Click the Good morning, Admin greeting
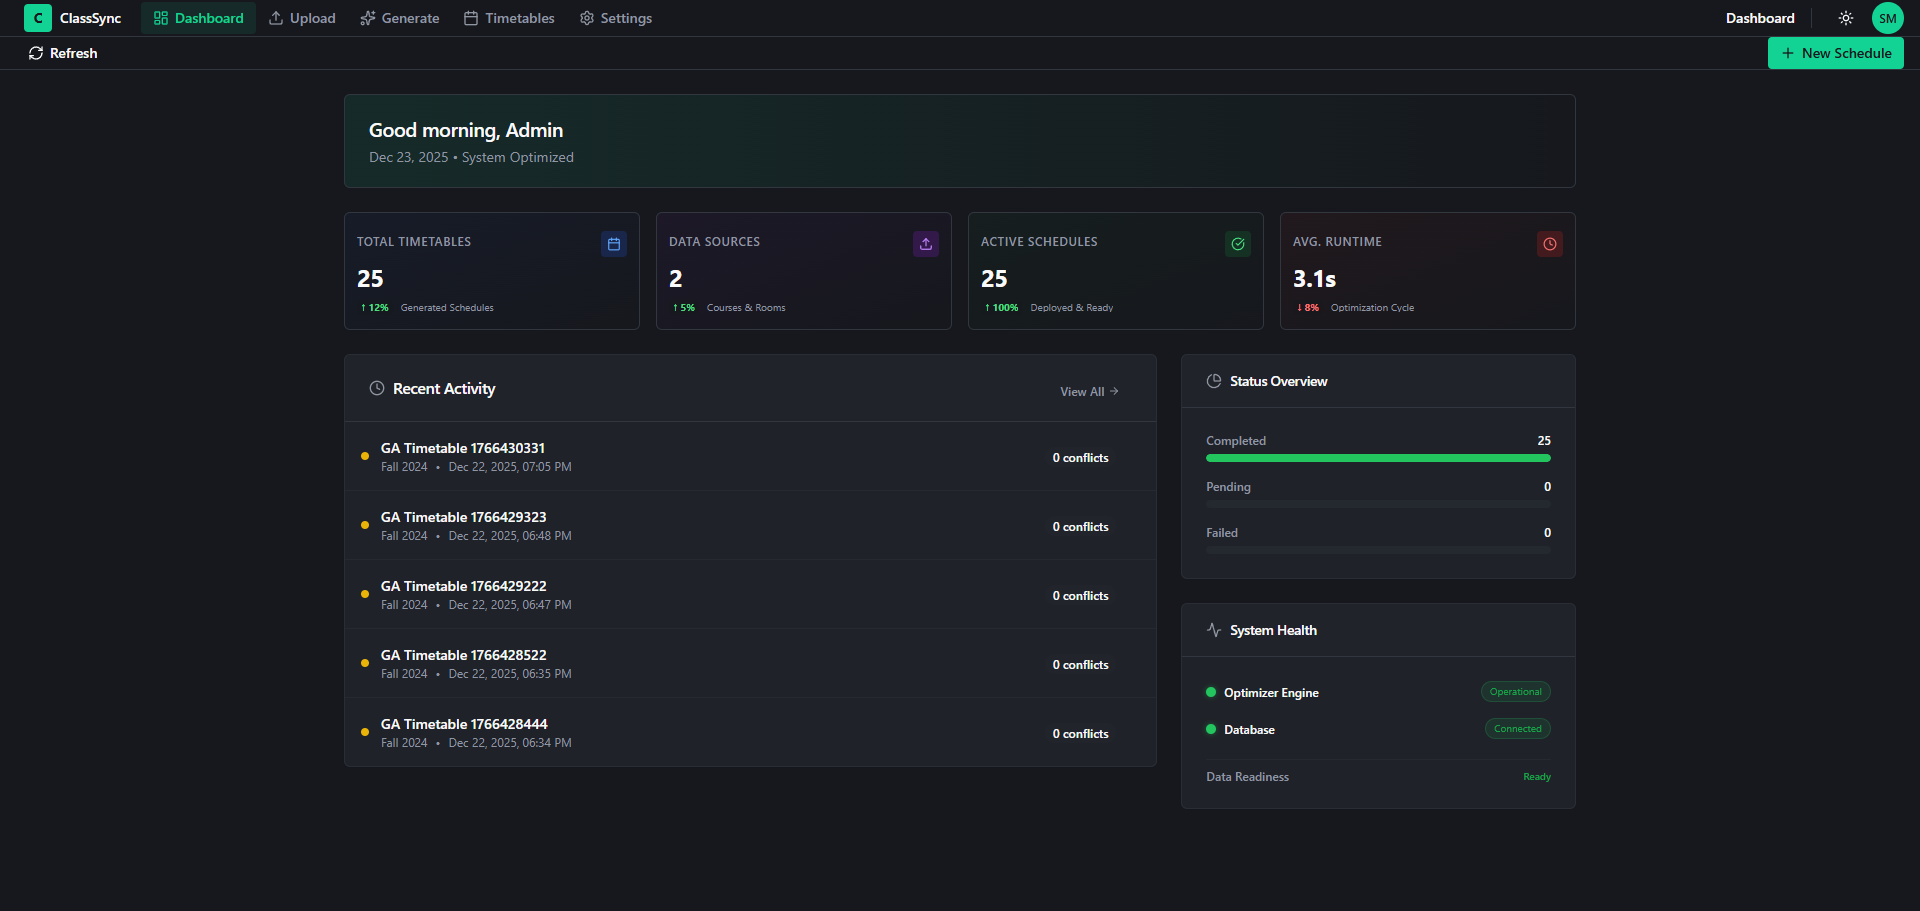 tap(466, 130)
